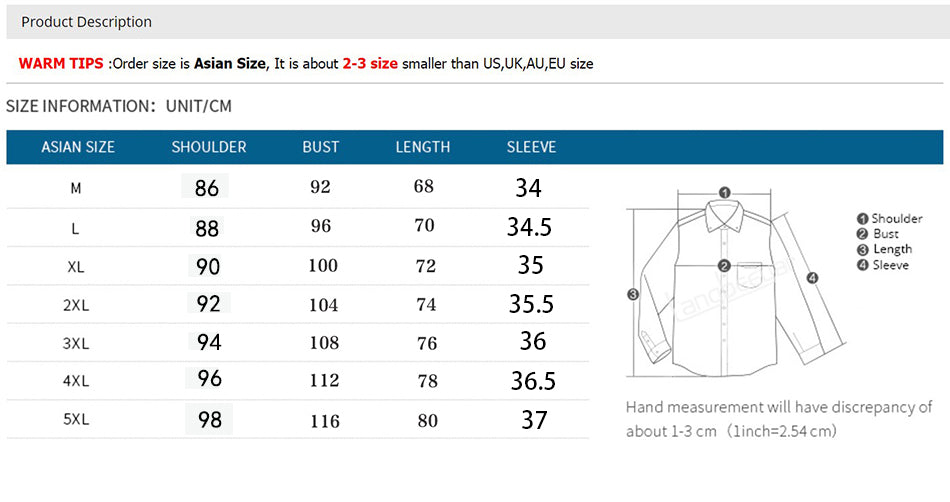The height and width of the screenshot is (502, 950).
Task: Click the Shoulder legend entry
Action: [890, 219]
